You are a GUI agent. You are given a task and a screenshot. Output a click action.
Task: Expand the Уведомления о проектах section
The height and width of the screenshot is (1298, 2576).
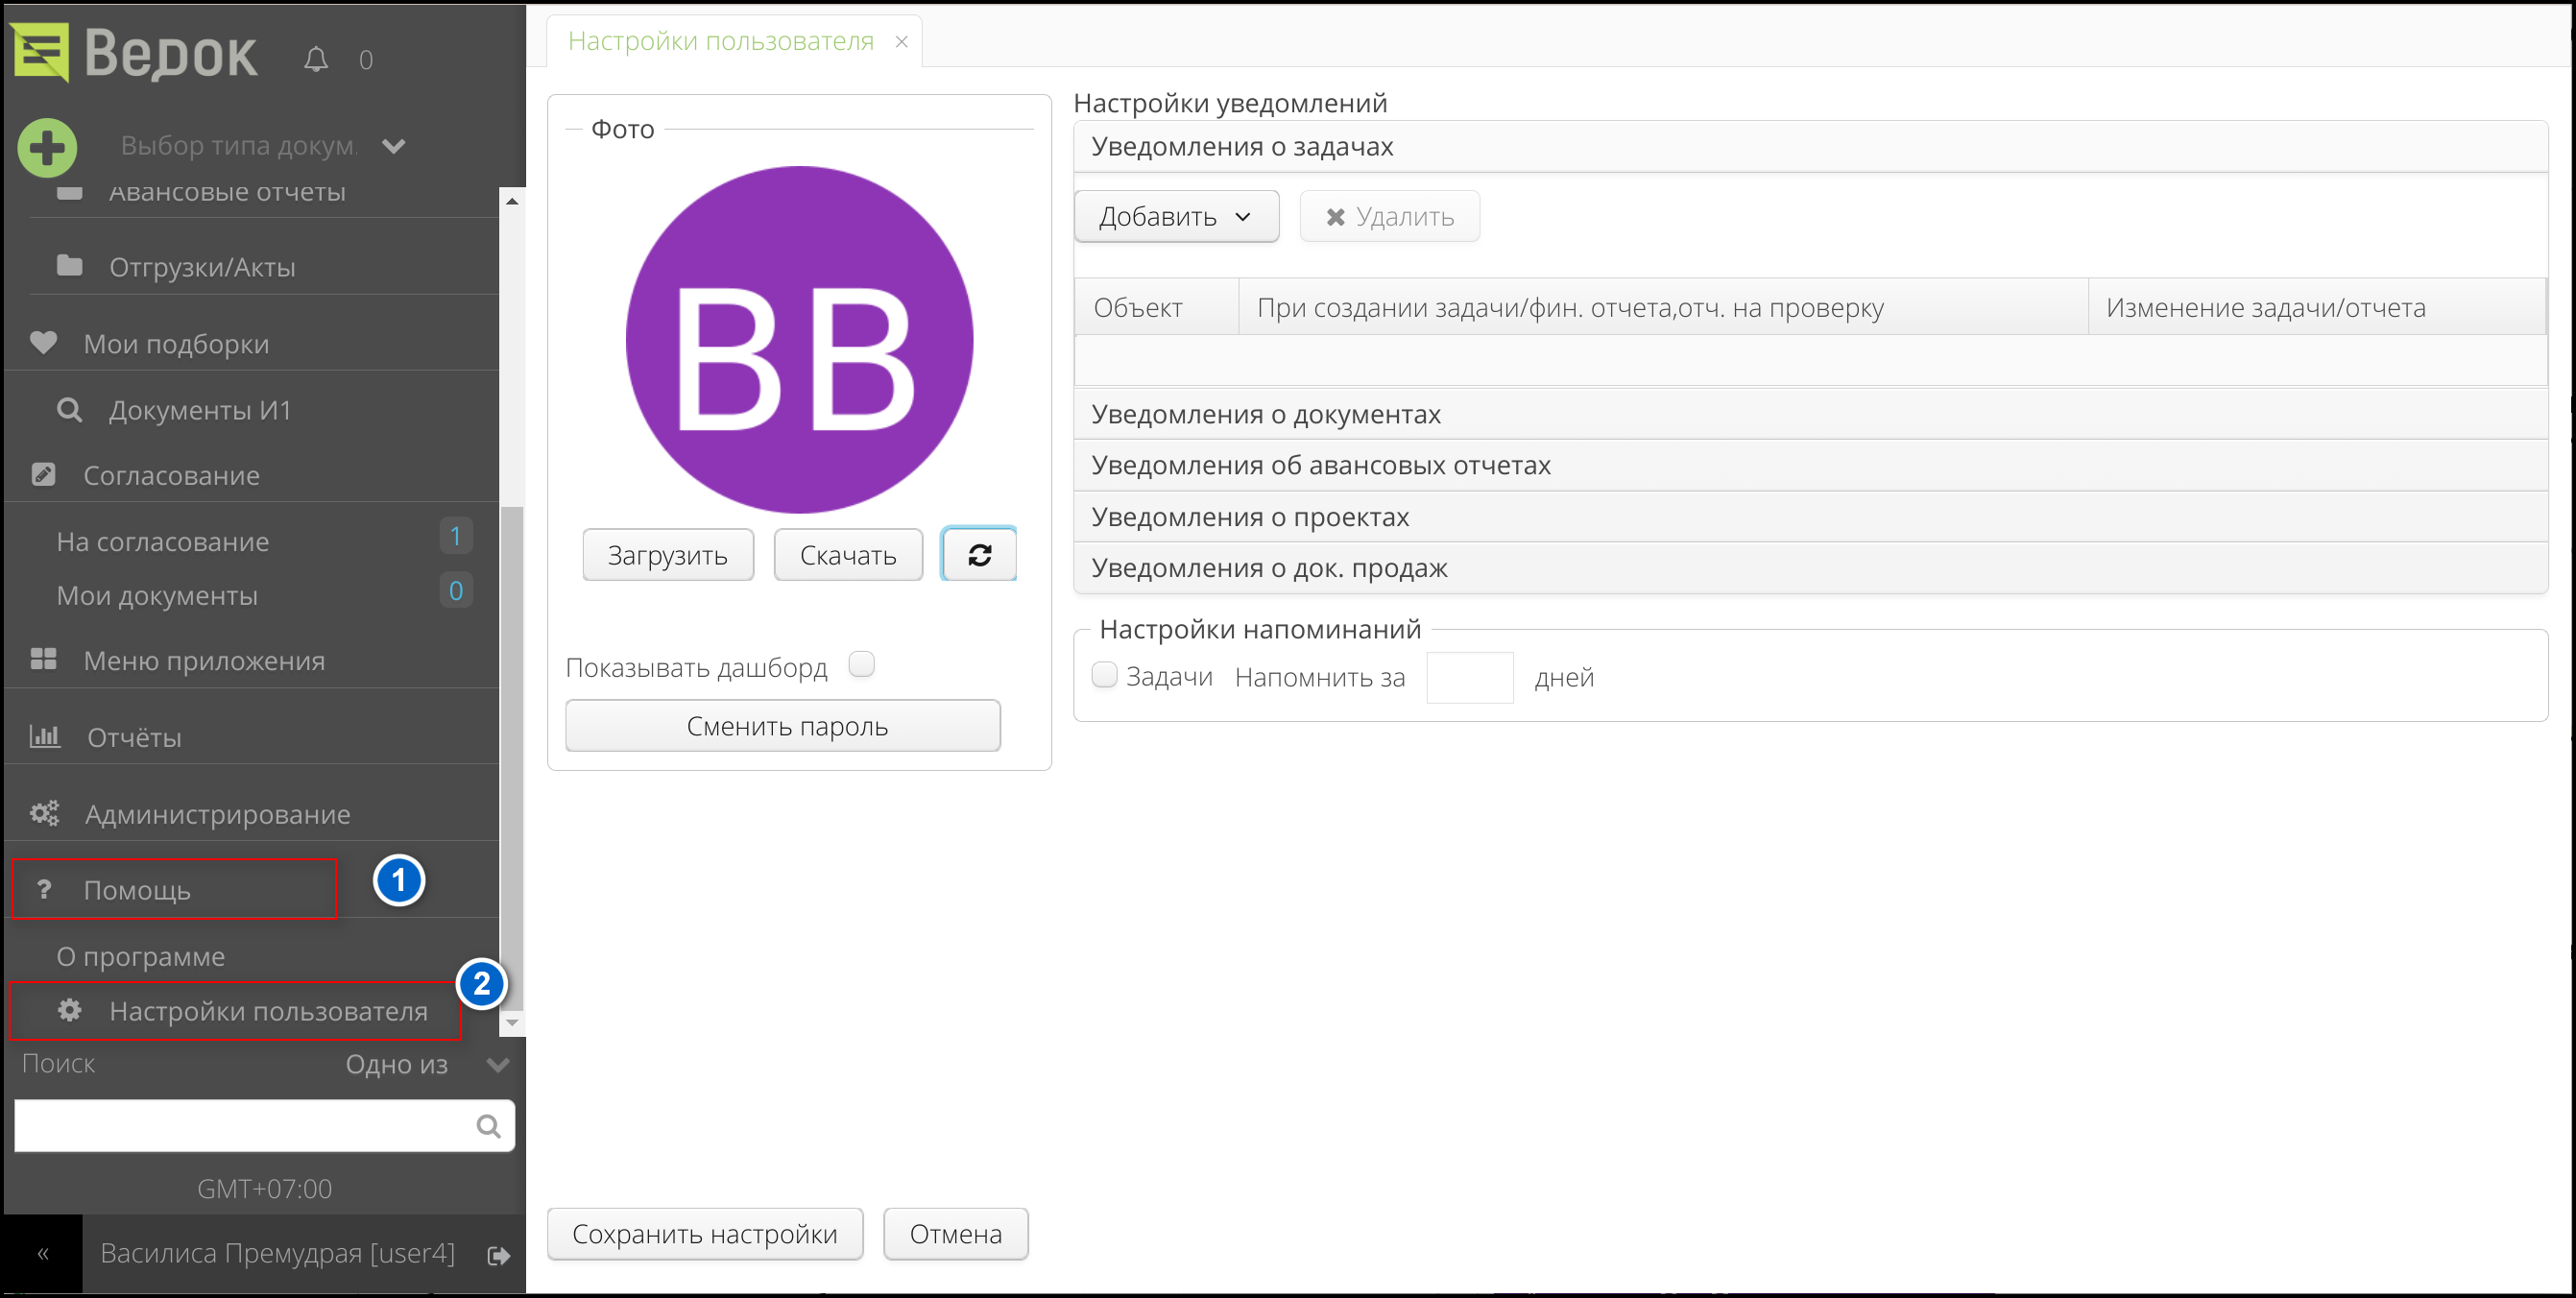(x=1249, y=516)
